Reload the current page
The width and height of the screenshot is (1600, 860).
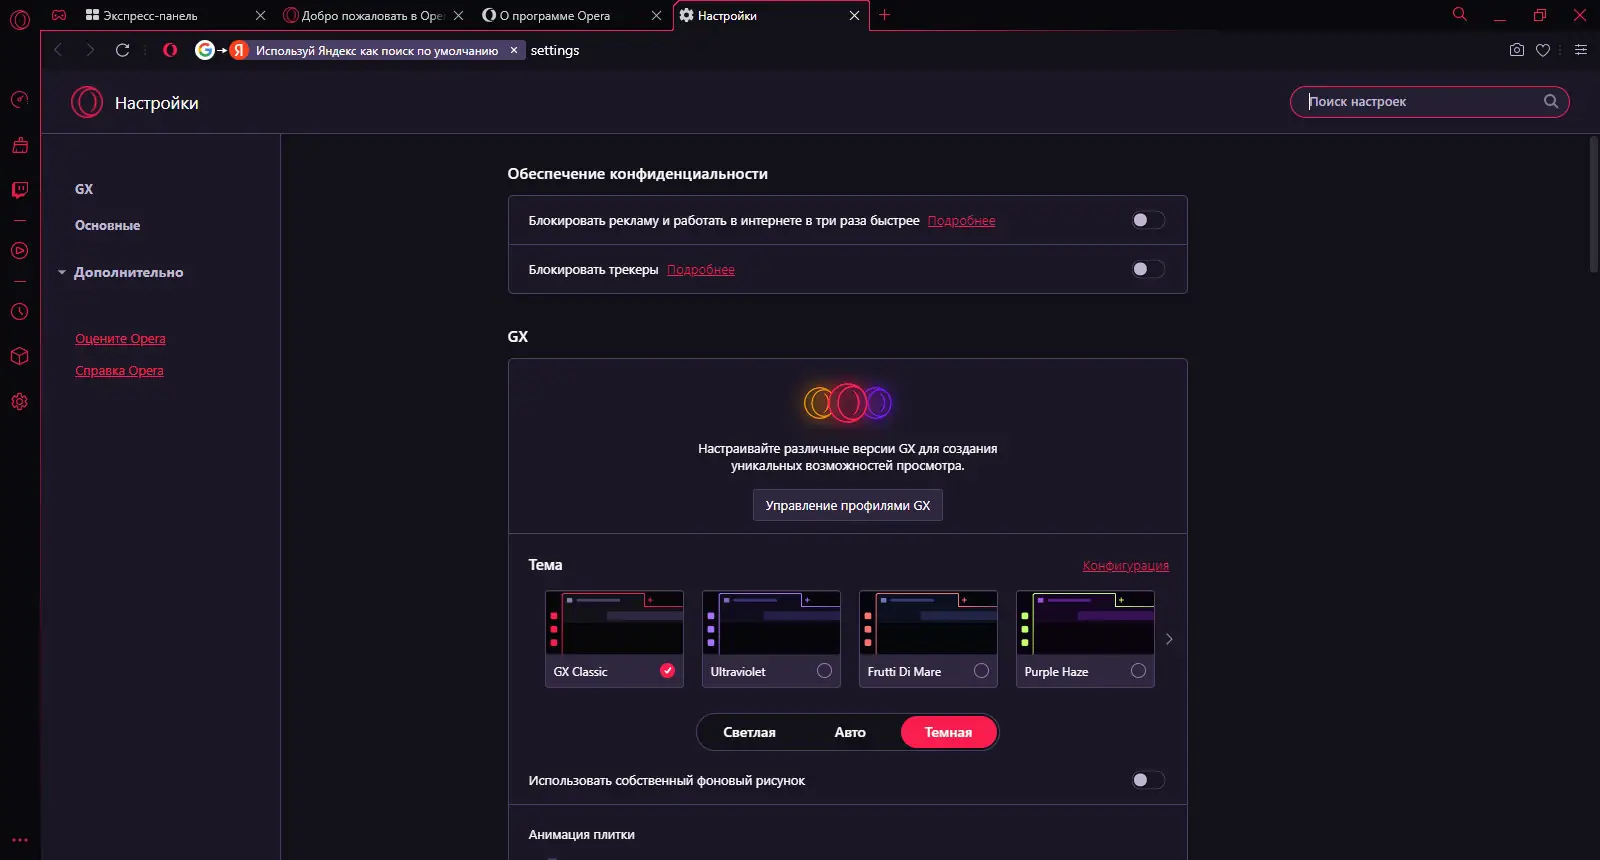pyautogui.click(x=122, y=50)
